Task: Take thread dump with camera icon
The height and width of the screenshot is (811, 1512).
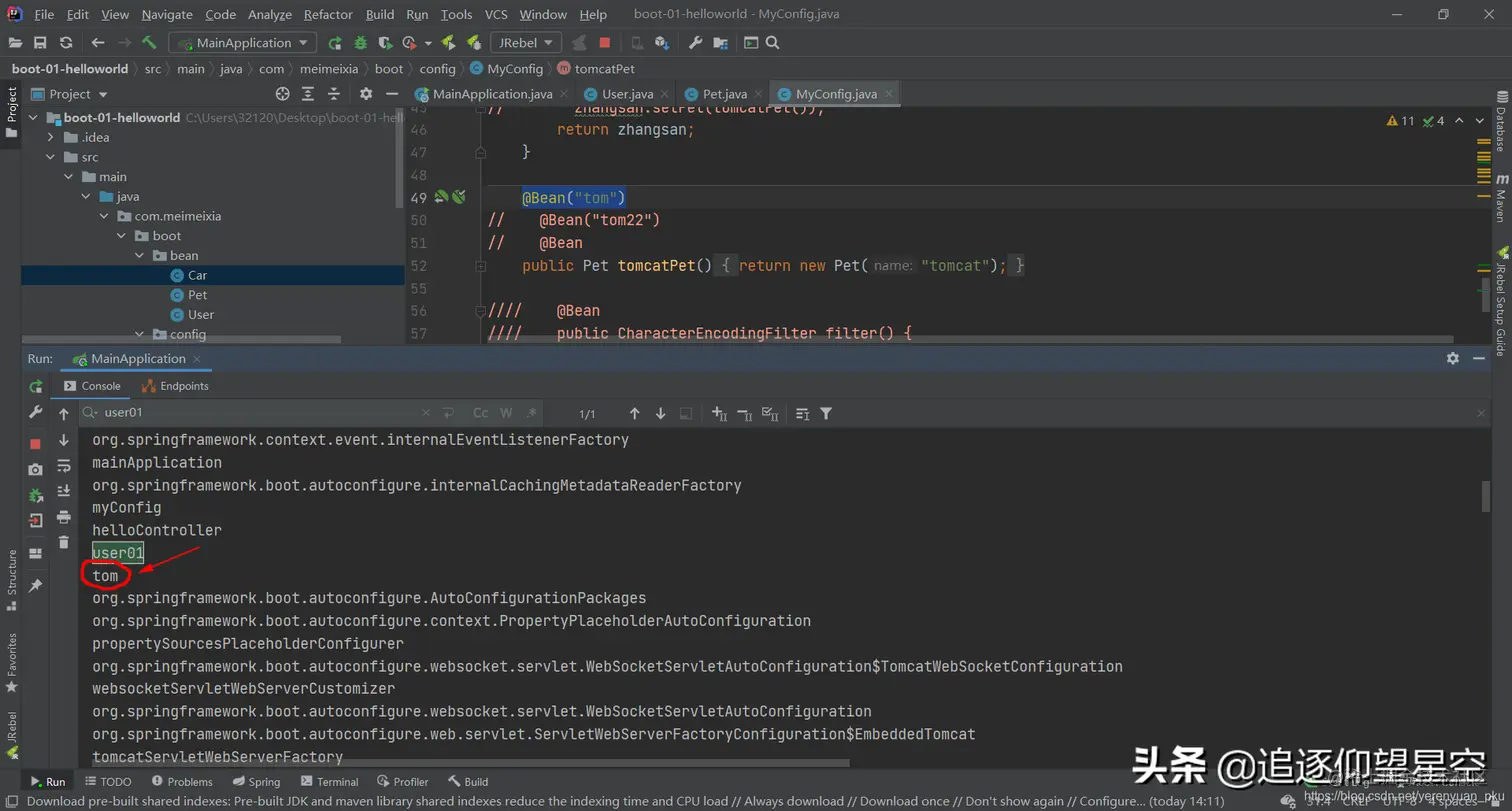Action: coord(36,469)
